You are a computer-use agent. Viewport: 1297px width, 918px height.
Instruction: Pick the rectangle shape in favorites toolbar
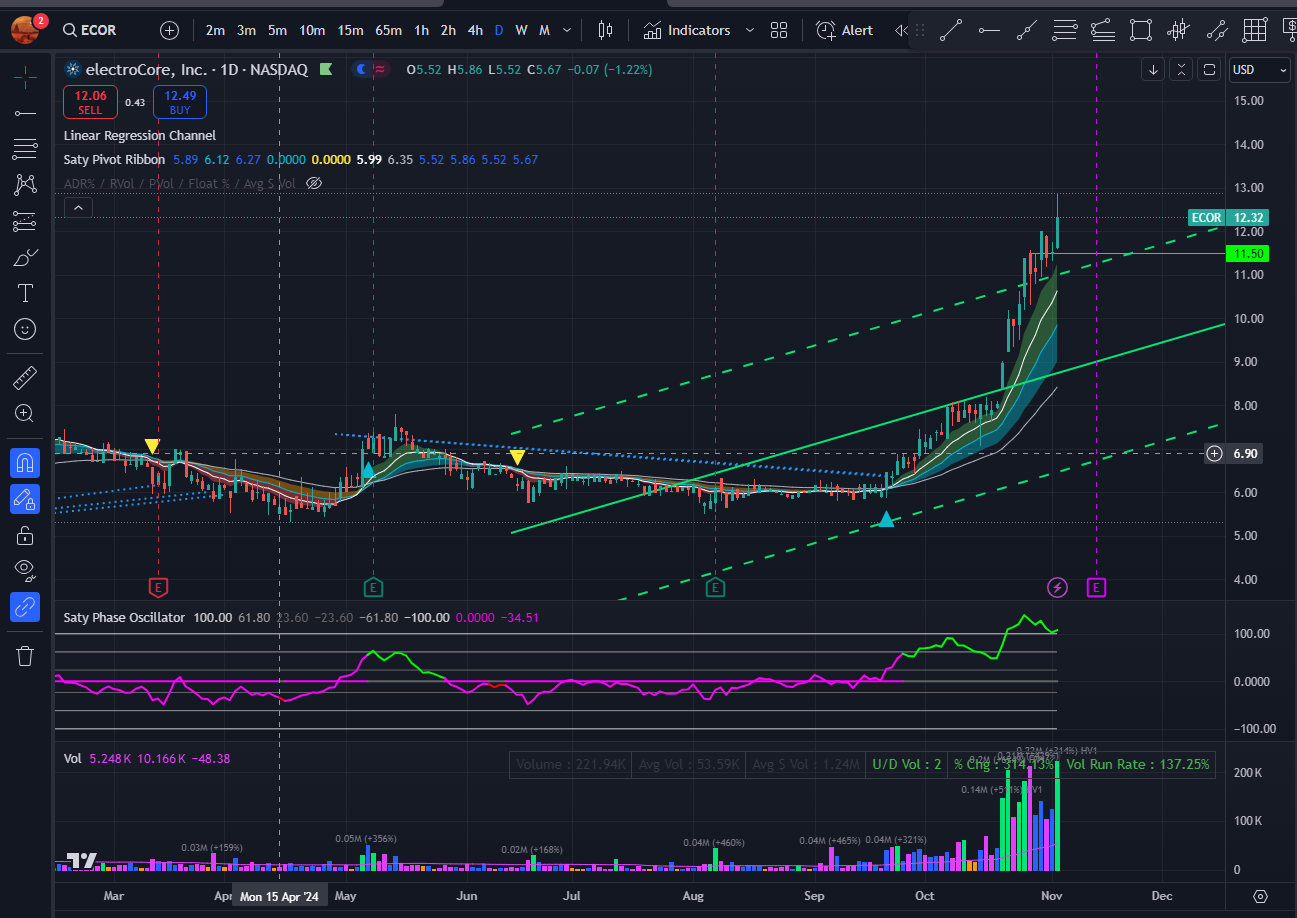pos(1141,30)
